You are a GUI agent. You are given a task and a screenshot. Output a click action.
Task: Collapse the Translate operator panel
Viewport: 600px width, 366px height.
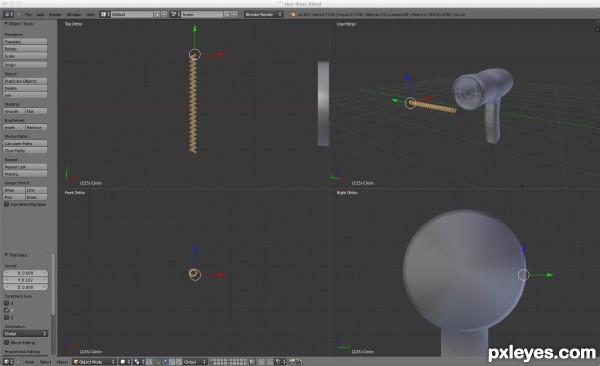tap(6, 255)
